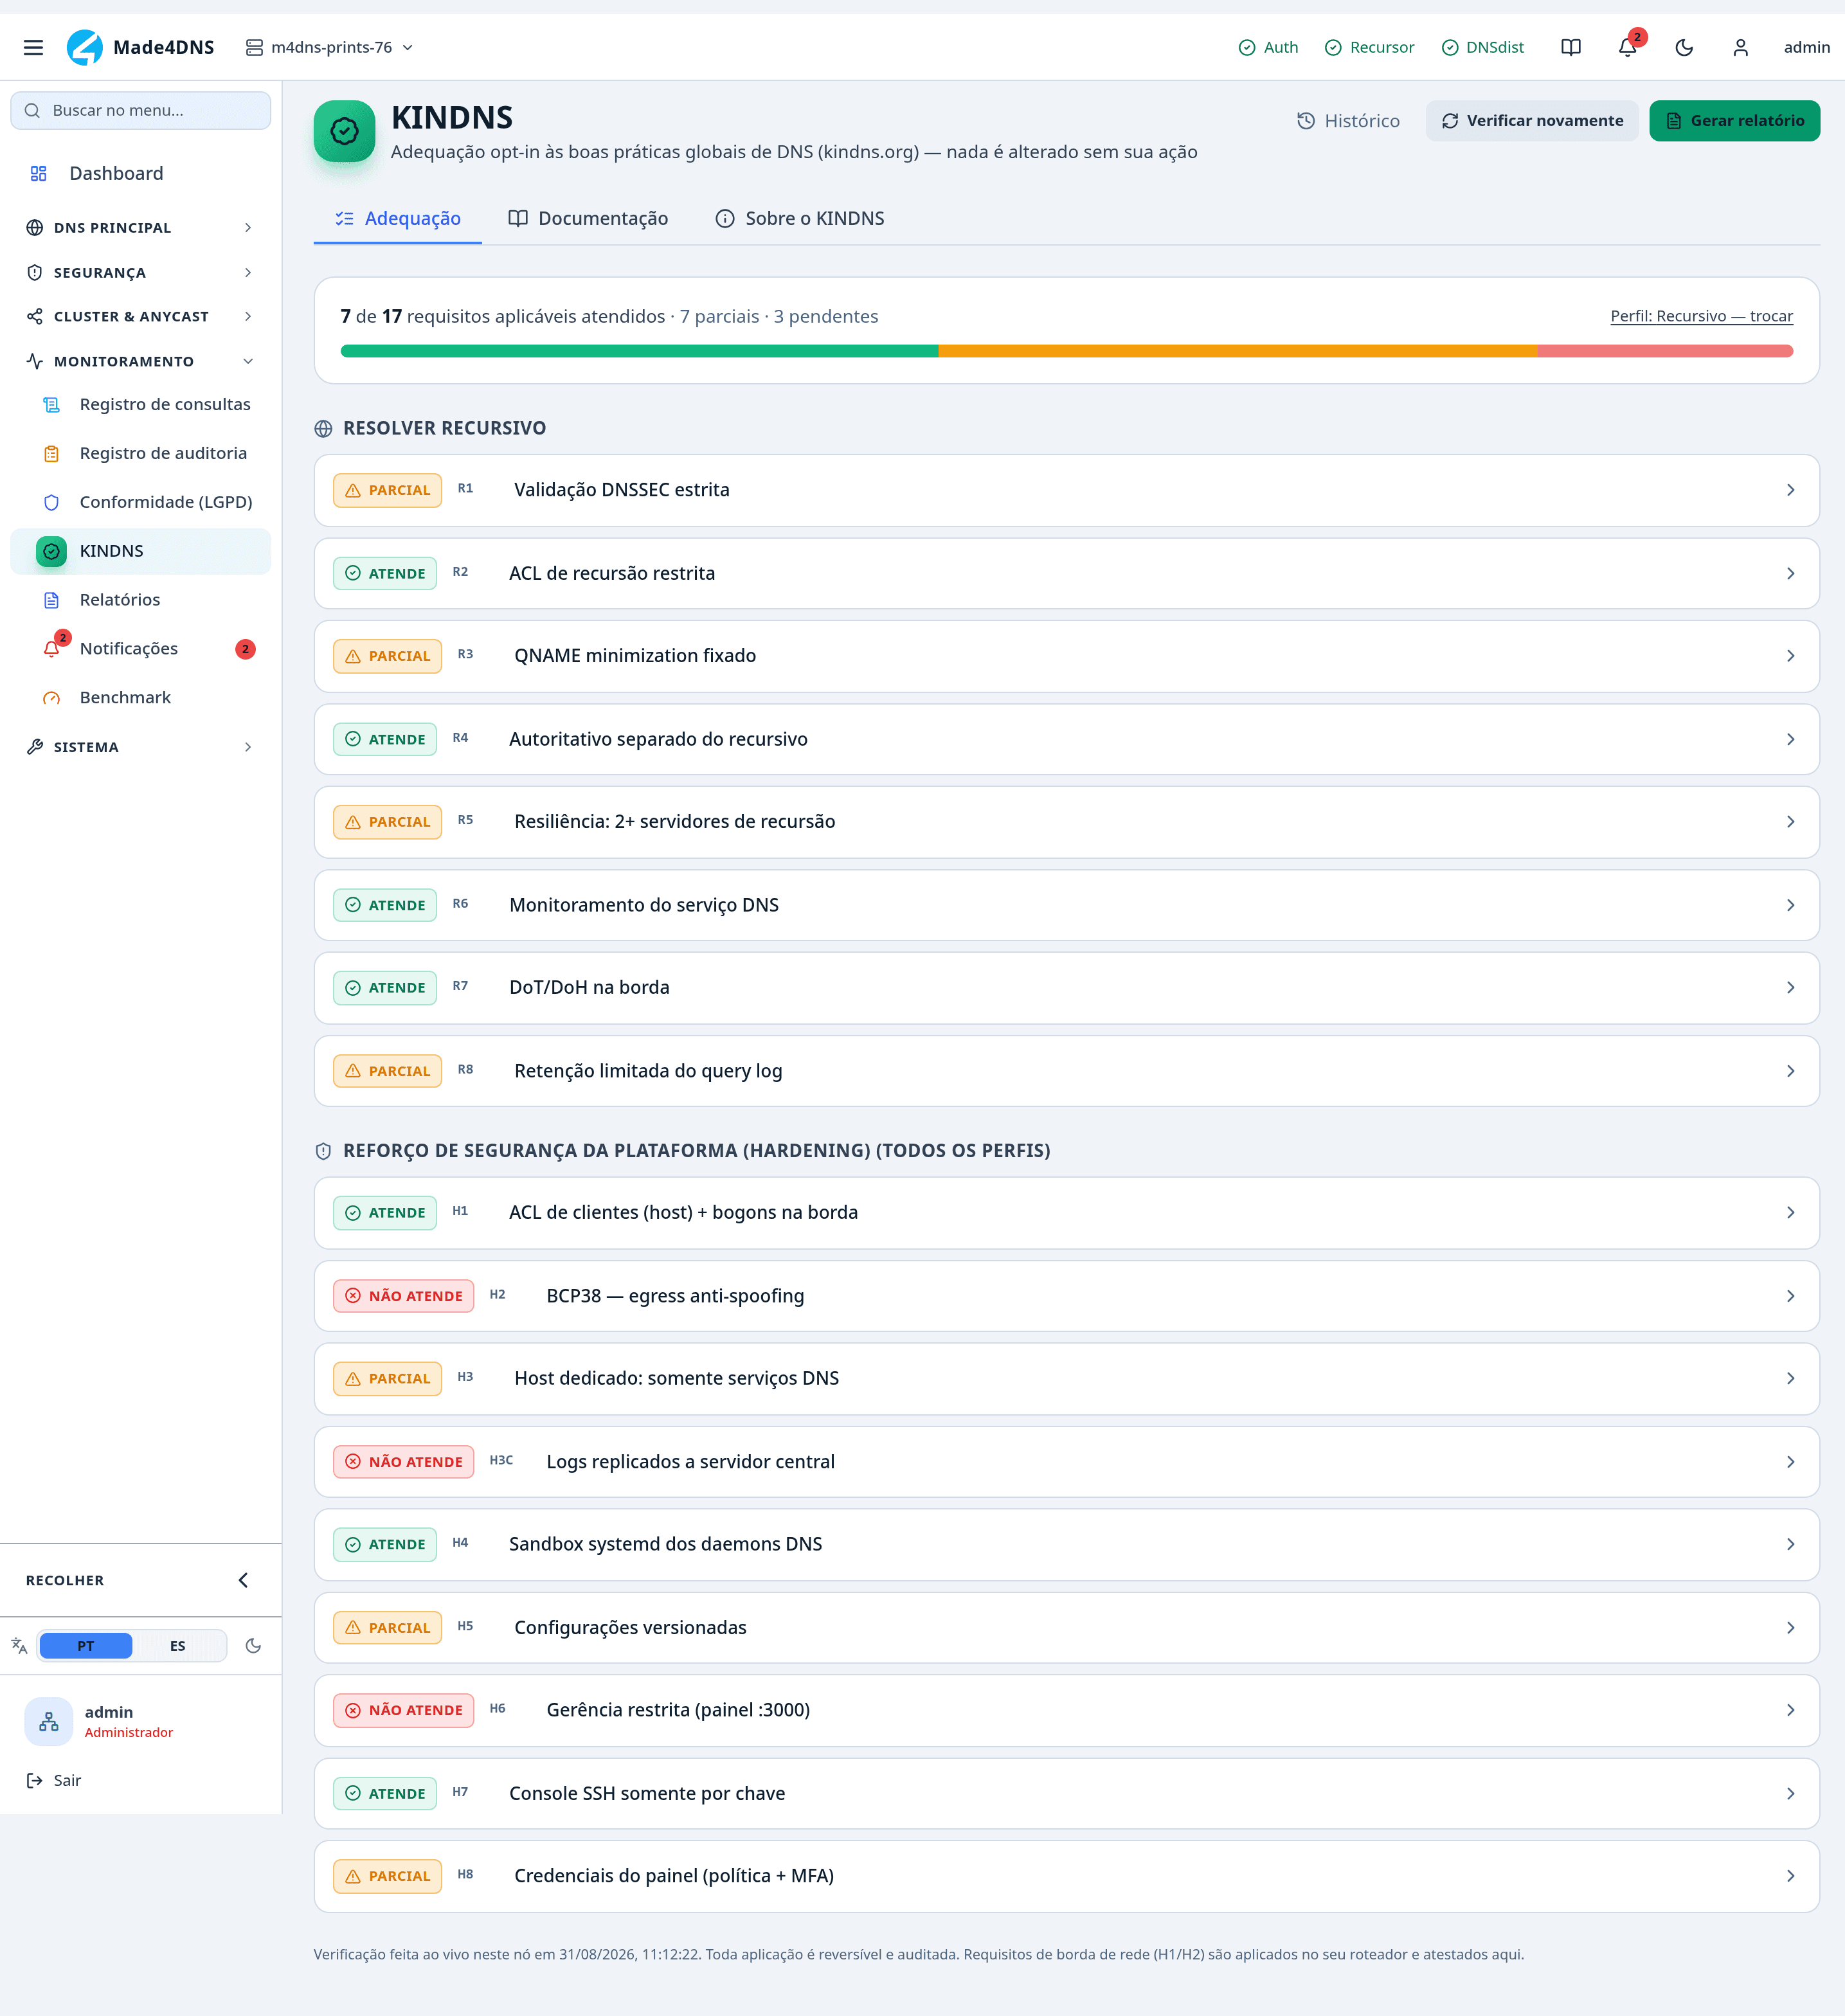The height and width of the screenshot is (2016, 1845).
Task: Click 'Perfil: Recursivo — trocar' link
Action: coord(1701,316)
